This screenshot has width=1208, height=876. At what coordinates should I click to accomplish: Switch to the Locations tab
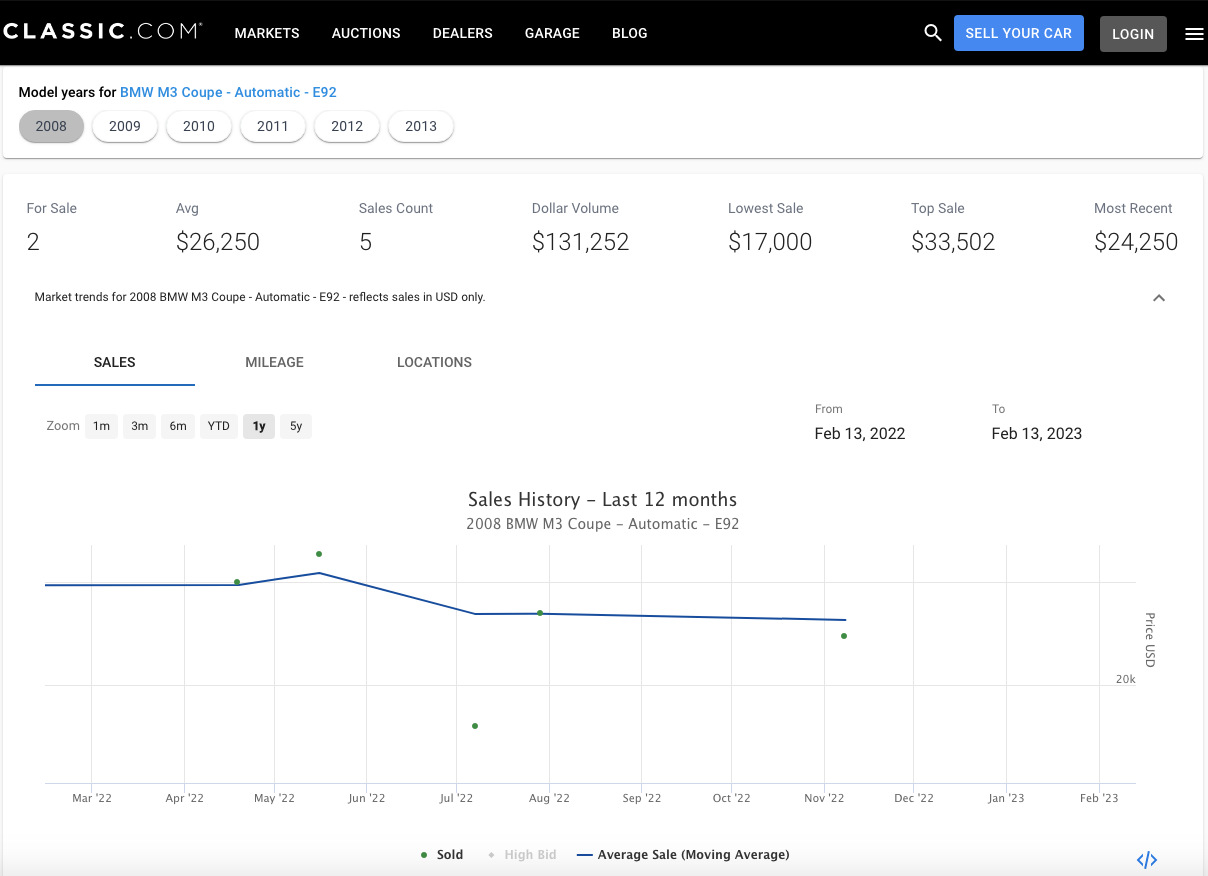[x=434, y=362]
